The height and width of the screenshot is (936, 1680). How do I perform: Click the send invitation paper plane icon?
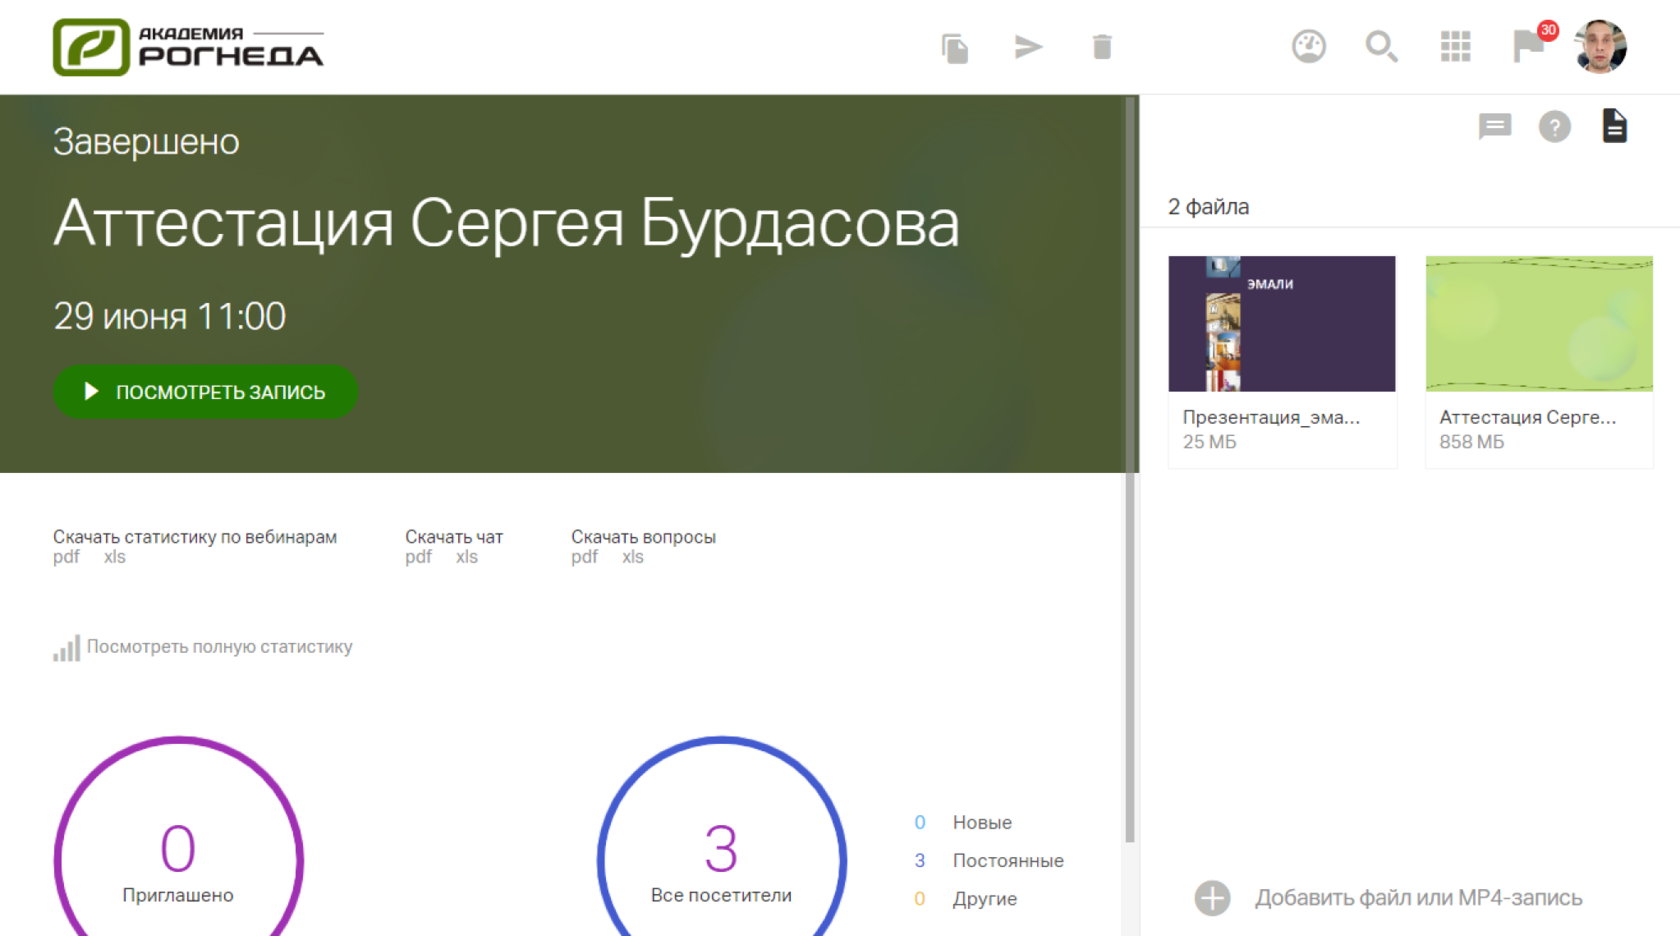coord(1028,47)
